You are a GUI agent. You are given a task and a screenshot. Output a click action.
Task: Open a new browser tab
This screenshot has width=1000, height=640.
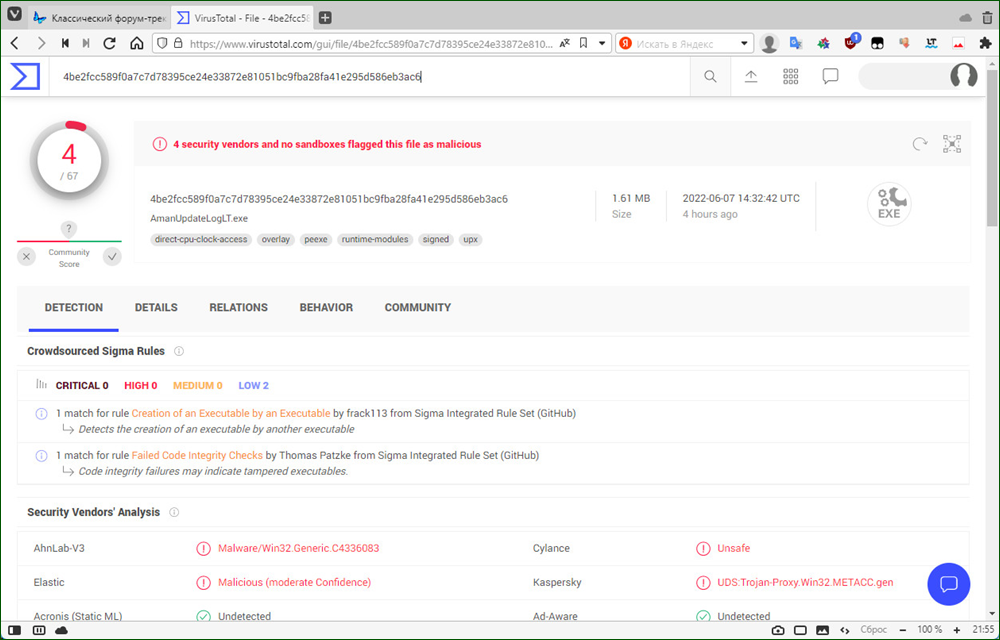(325, 18)
